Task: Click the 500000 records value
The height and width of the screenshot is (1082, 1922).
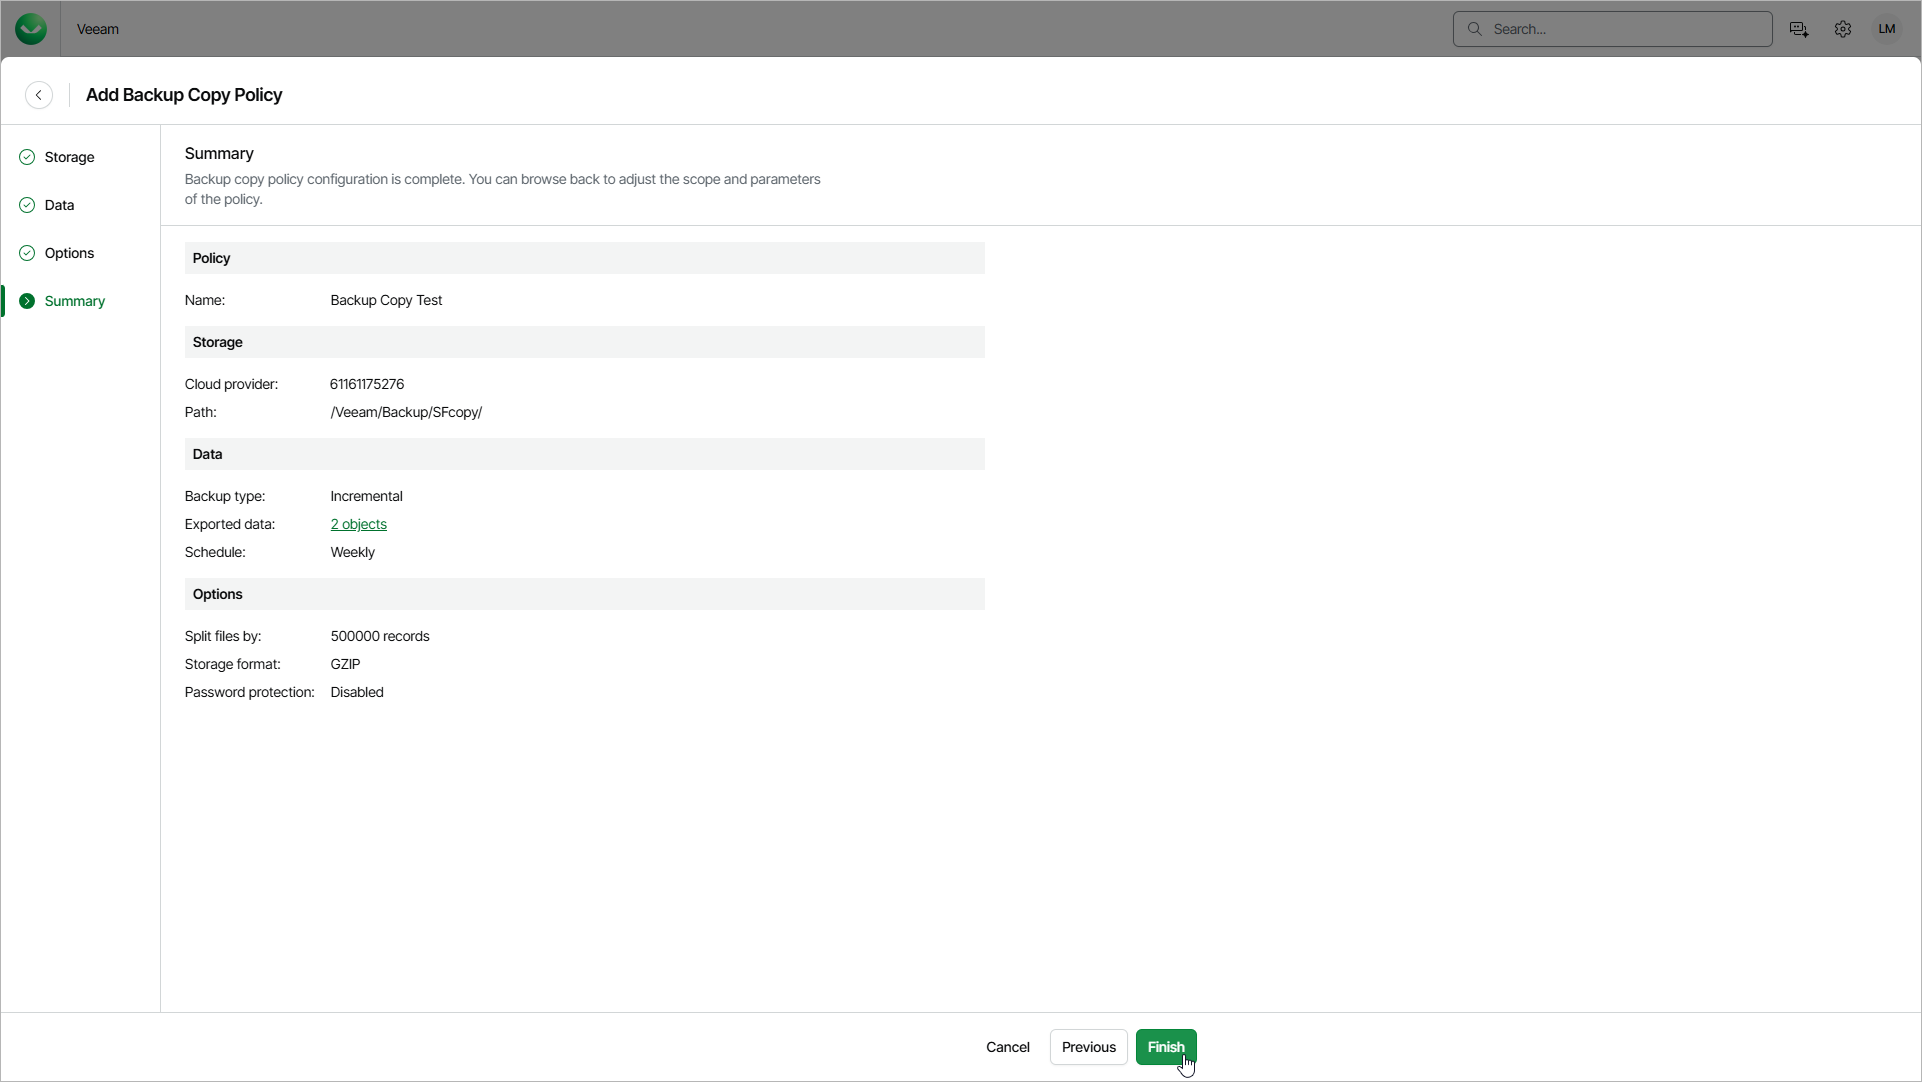Action: (380, 636)
